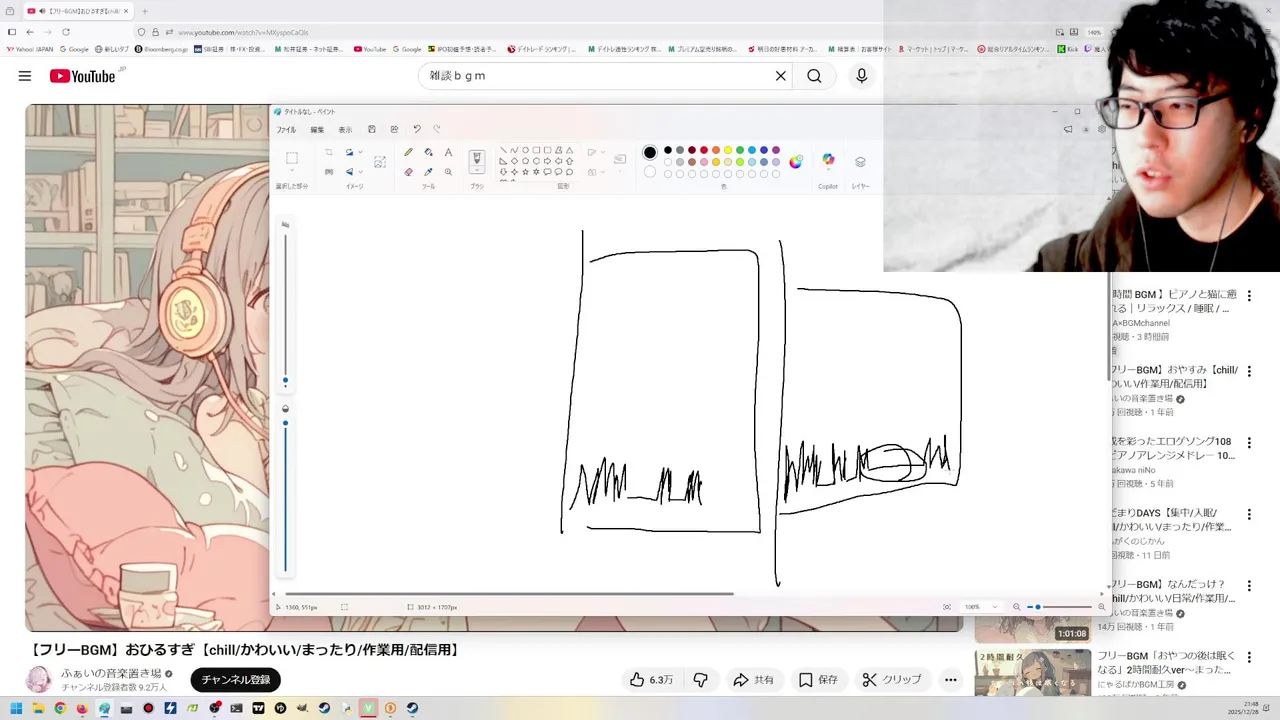
Task: Click the rectangular selection tool in Paint
Action: click(292, 157)
